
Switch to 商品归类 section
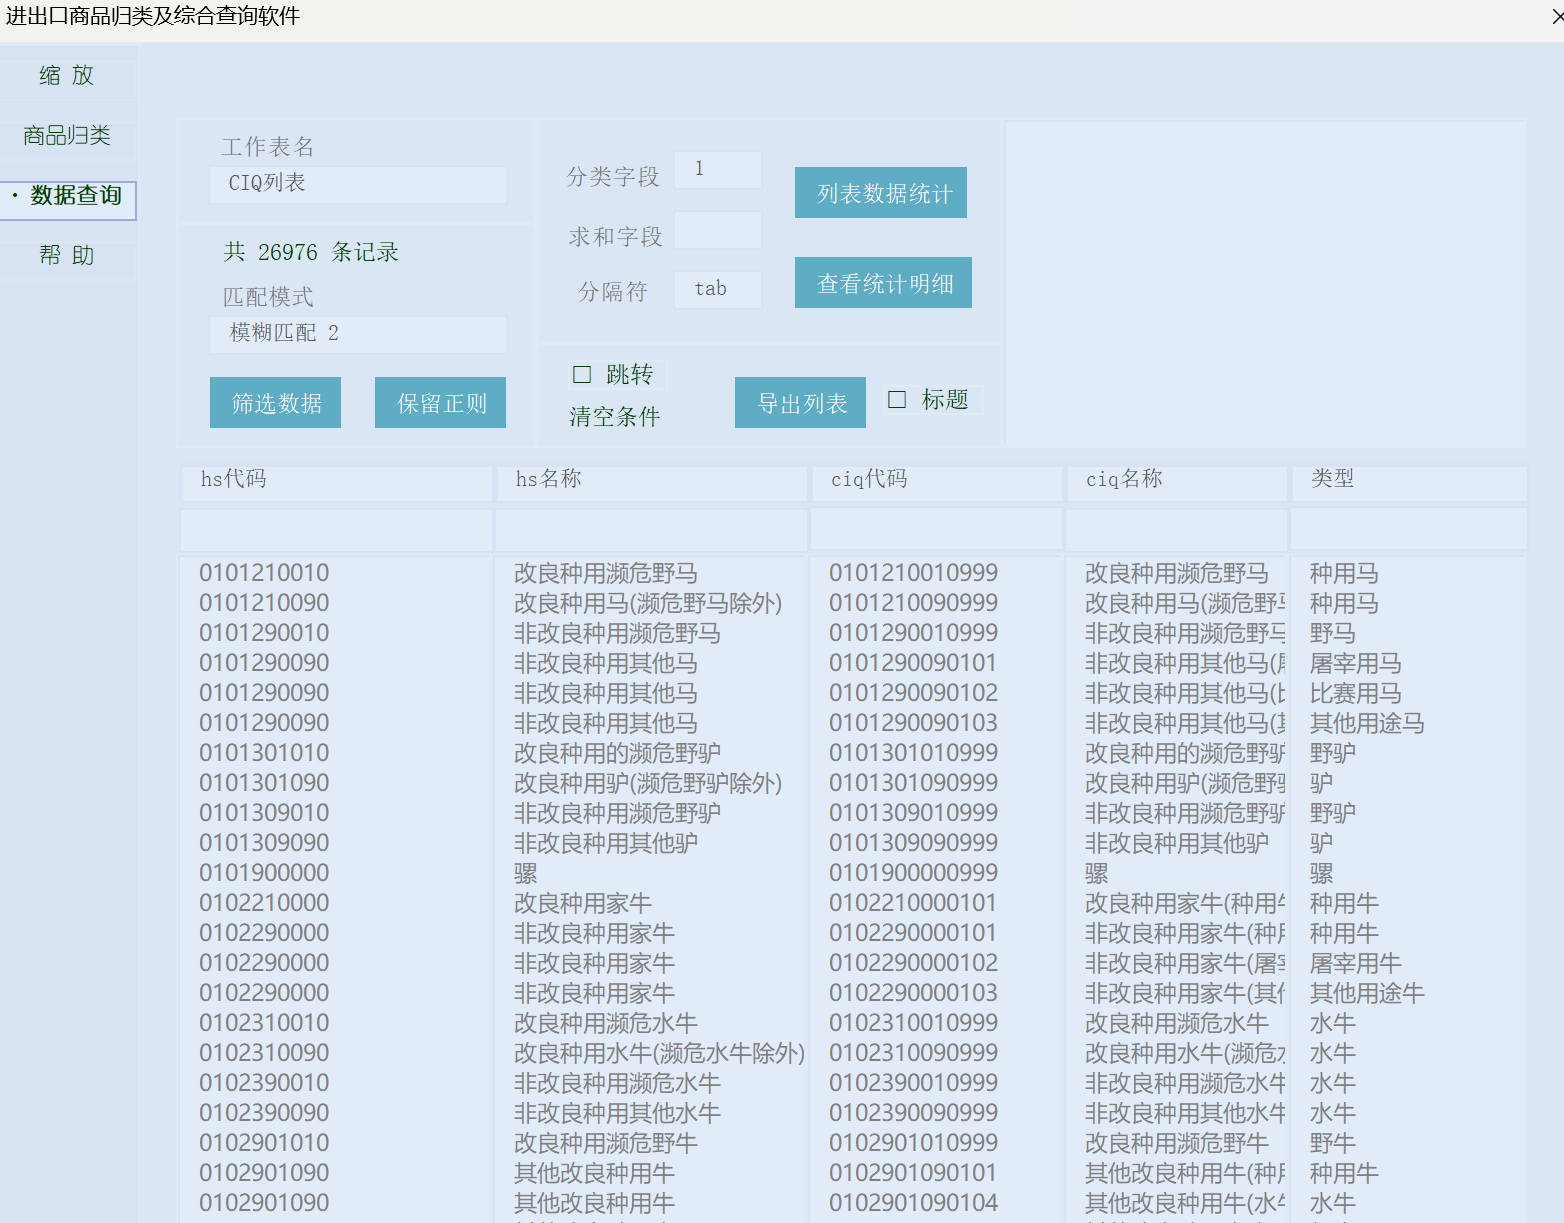(x=67, y=136)
